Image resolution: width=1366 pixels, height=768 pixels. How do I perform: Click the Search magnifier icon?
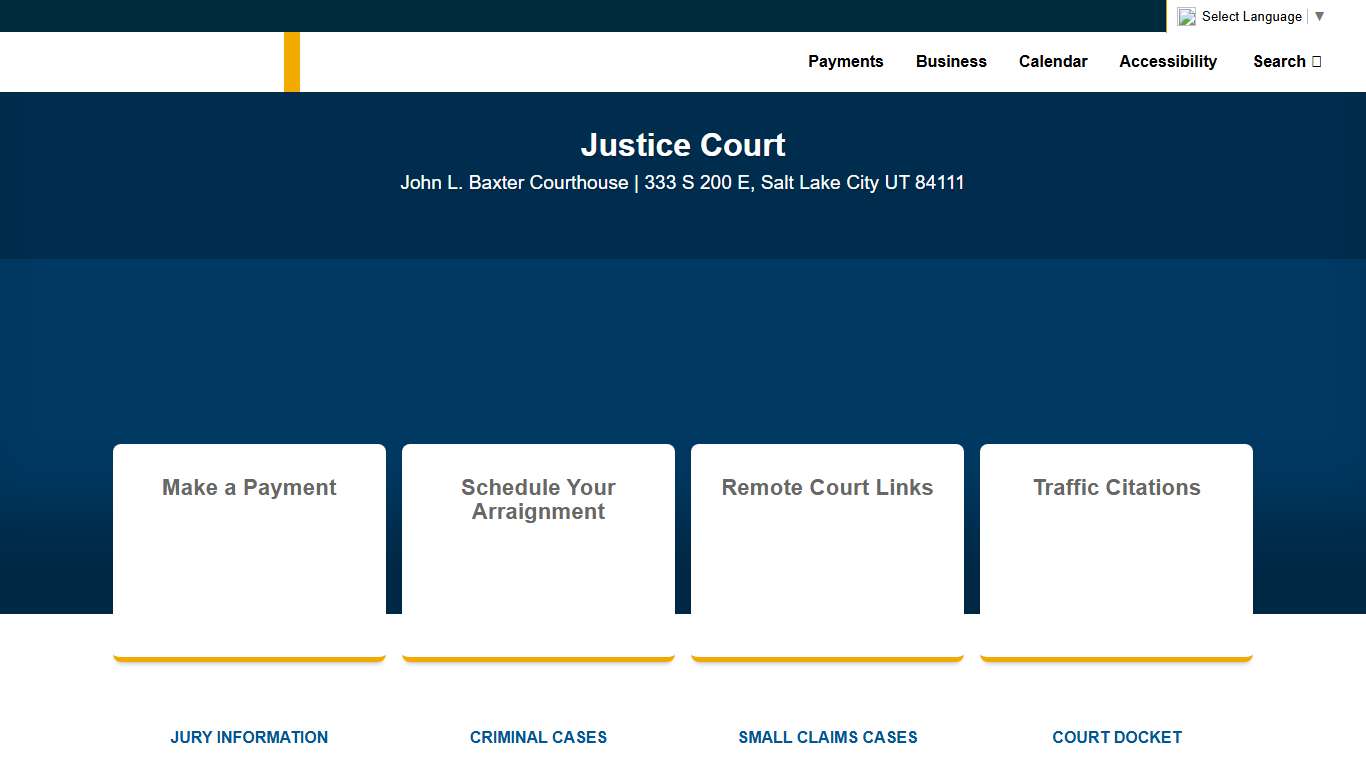click(1316, 61)
